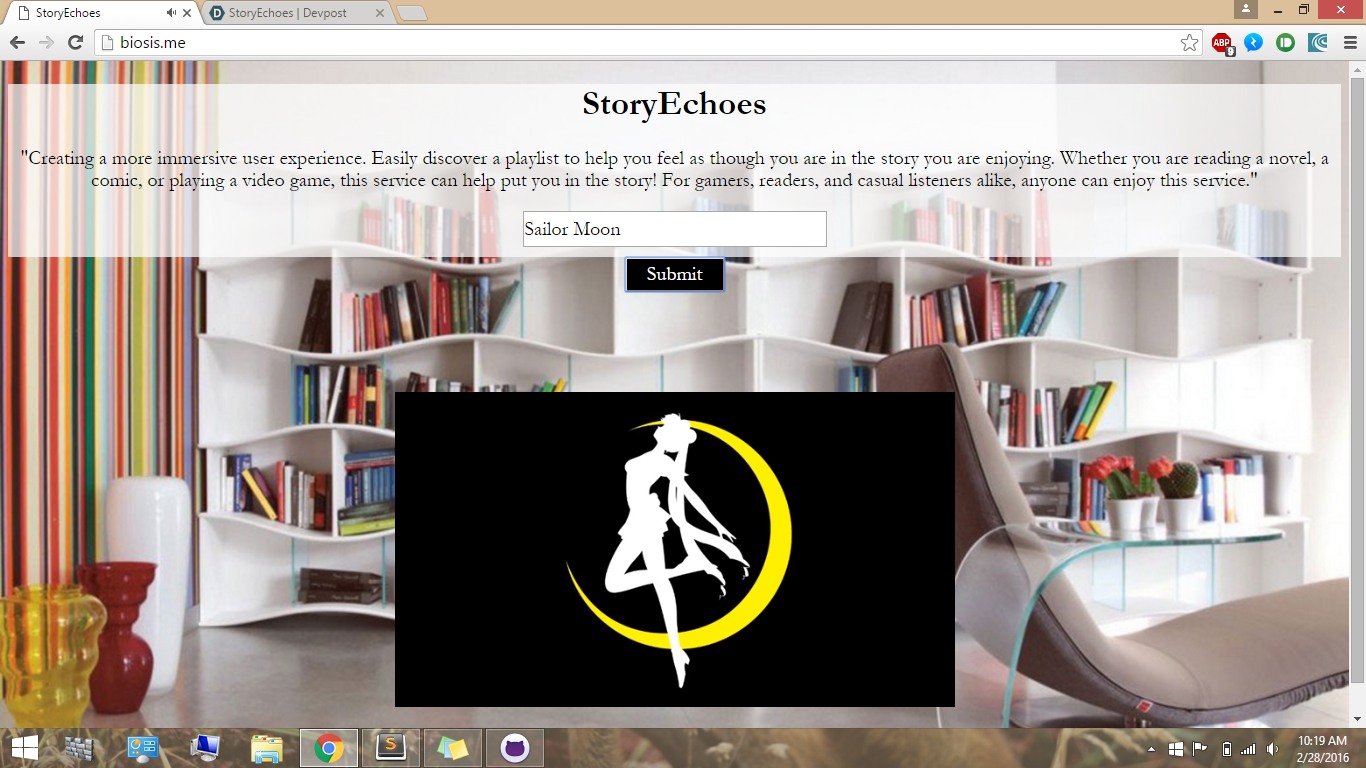1366x768 pixels.
Task: Open a new tab with the new-tab button
Action: coord(412,13)
